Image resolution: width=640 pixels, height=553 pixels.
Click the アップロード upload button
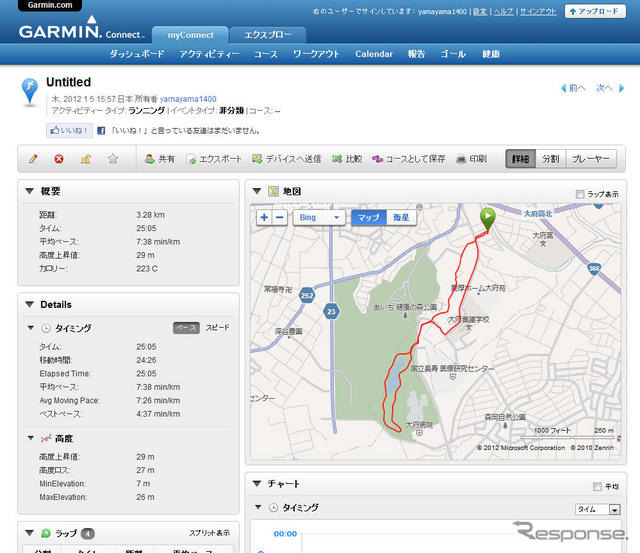click(x=595, y=11)
